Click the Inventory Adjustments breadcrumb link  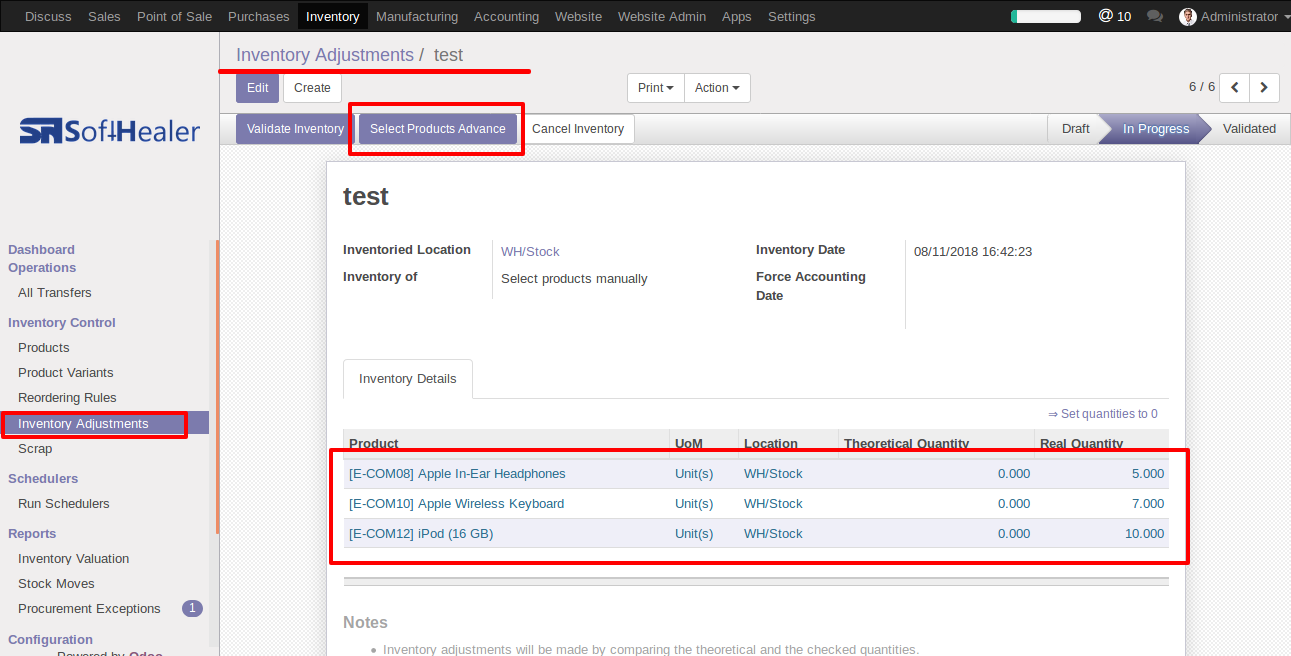pos(325,55)
